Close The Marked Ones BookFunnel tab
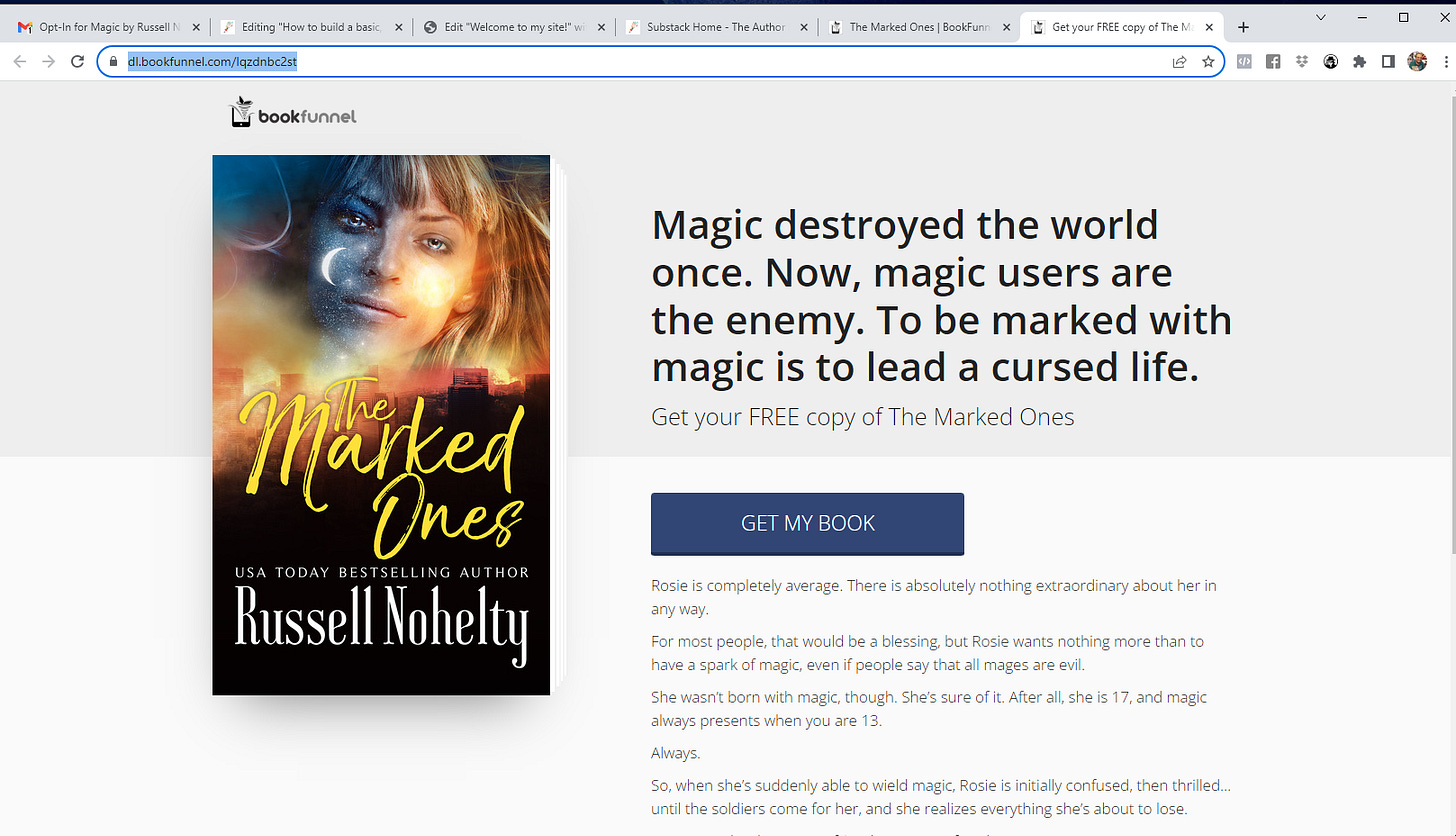Image resolution: width=1456 pixels, height=836 pixels. click(x=1006, y=28)
